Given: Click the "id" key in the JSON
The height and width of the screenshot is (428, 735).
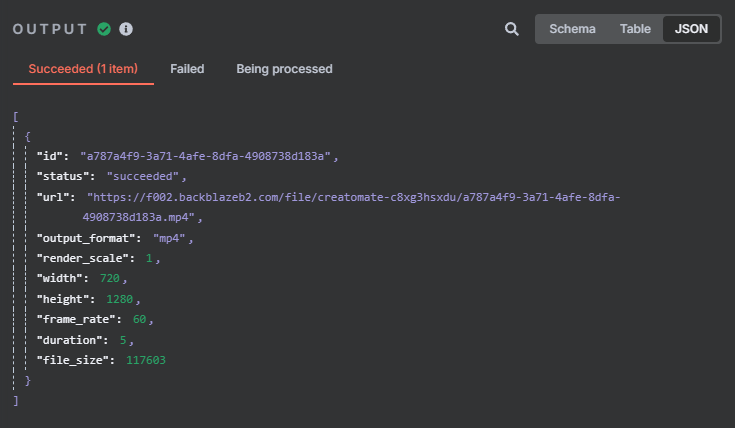Looking at the screenshot, I should [x=52, y=156].
